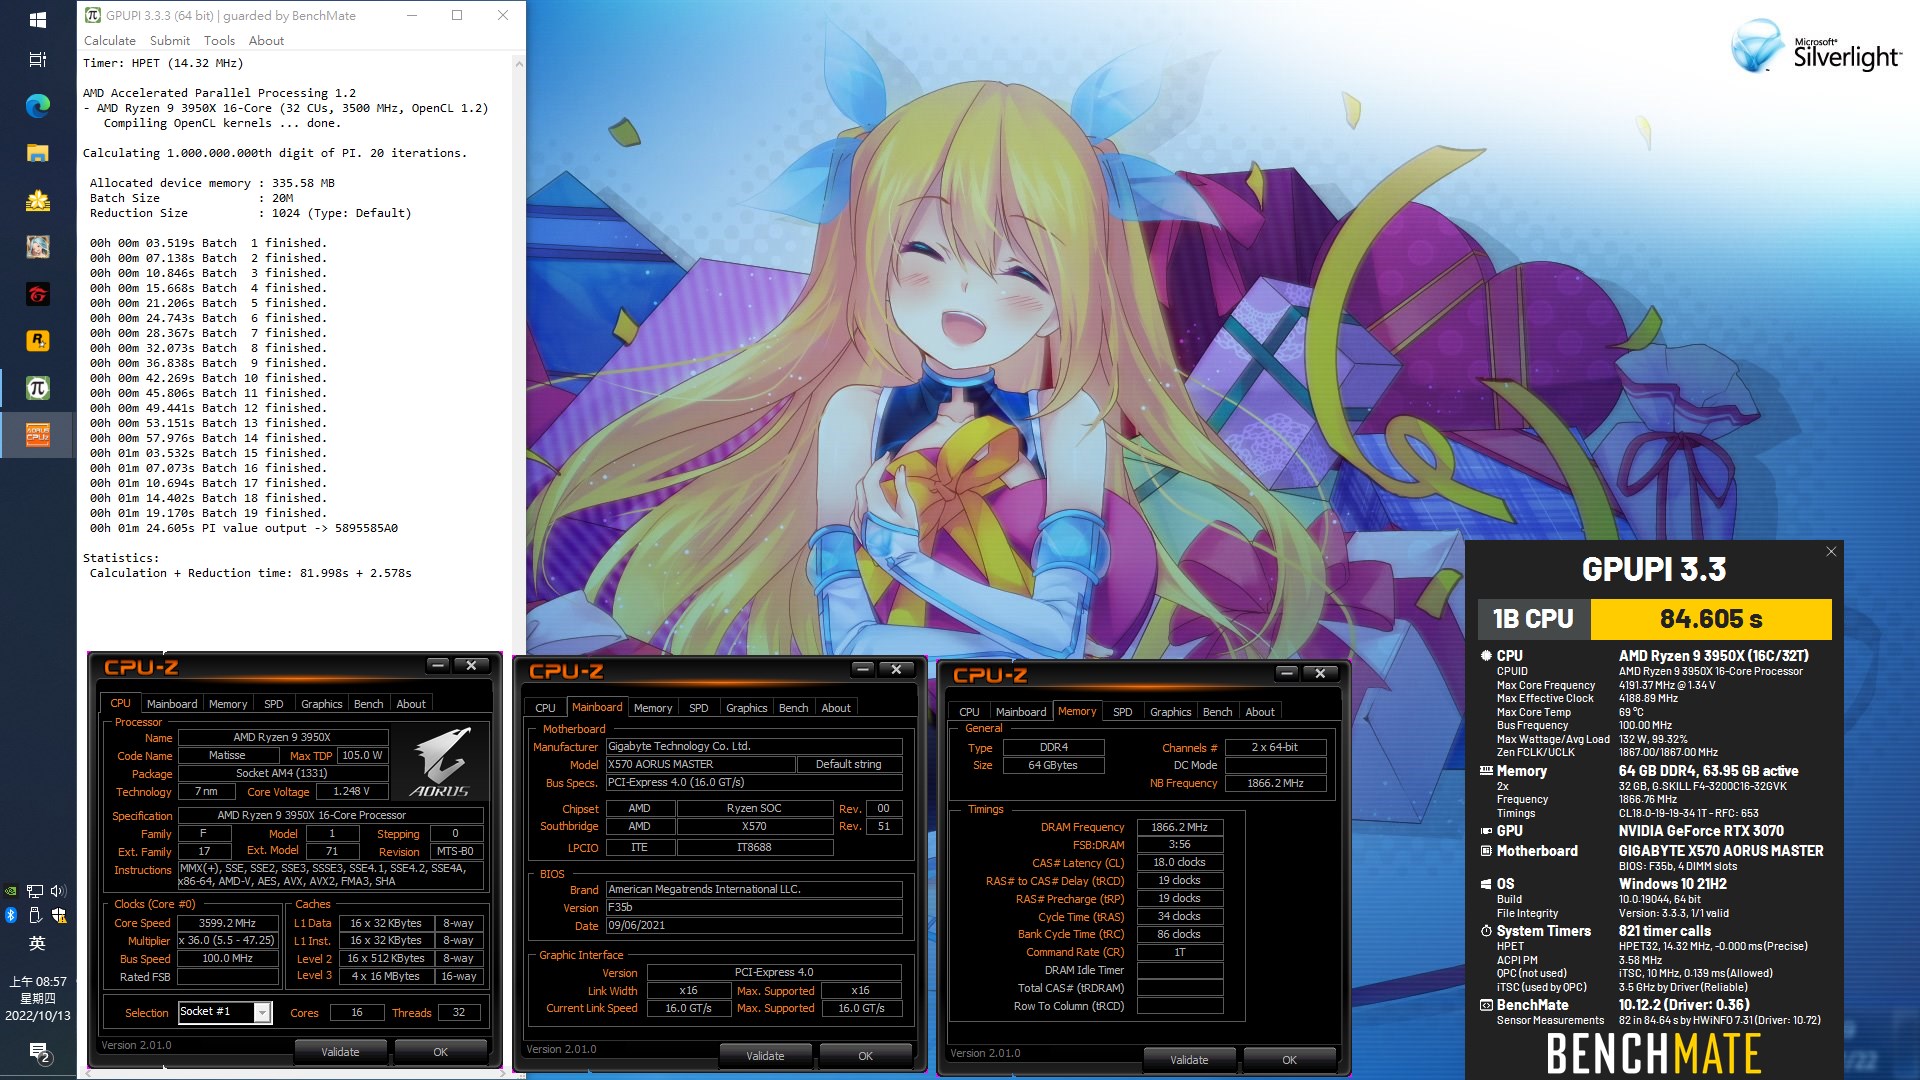Click GPUPI window title bar pi icon

pos(93,15)
